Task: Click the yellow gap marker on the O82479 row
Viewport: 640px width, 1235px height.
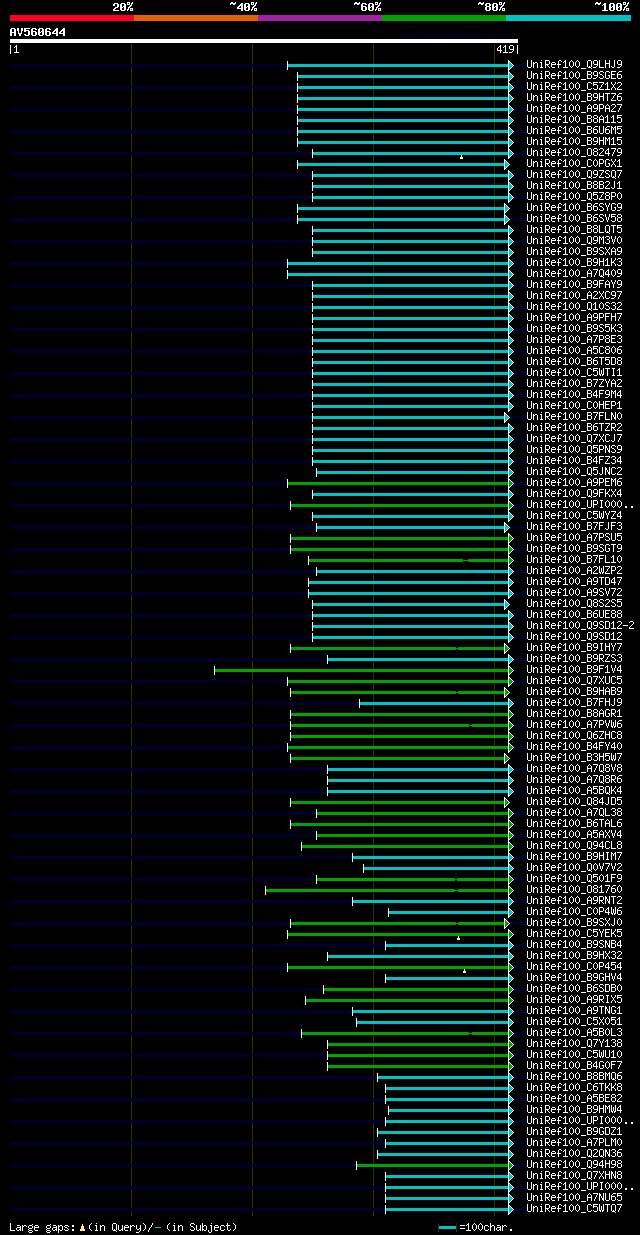Action: [x=461, y=157]
